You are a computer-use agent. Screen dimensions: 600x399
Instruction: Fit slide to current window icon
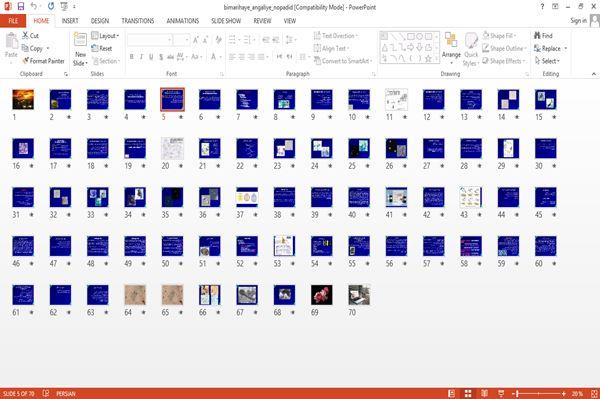(594, 393)
